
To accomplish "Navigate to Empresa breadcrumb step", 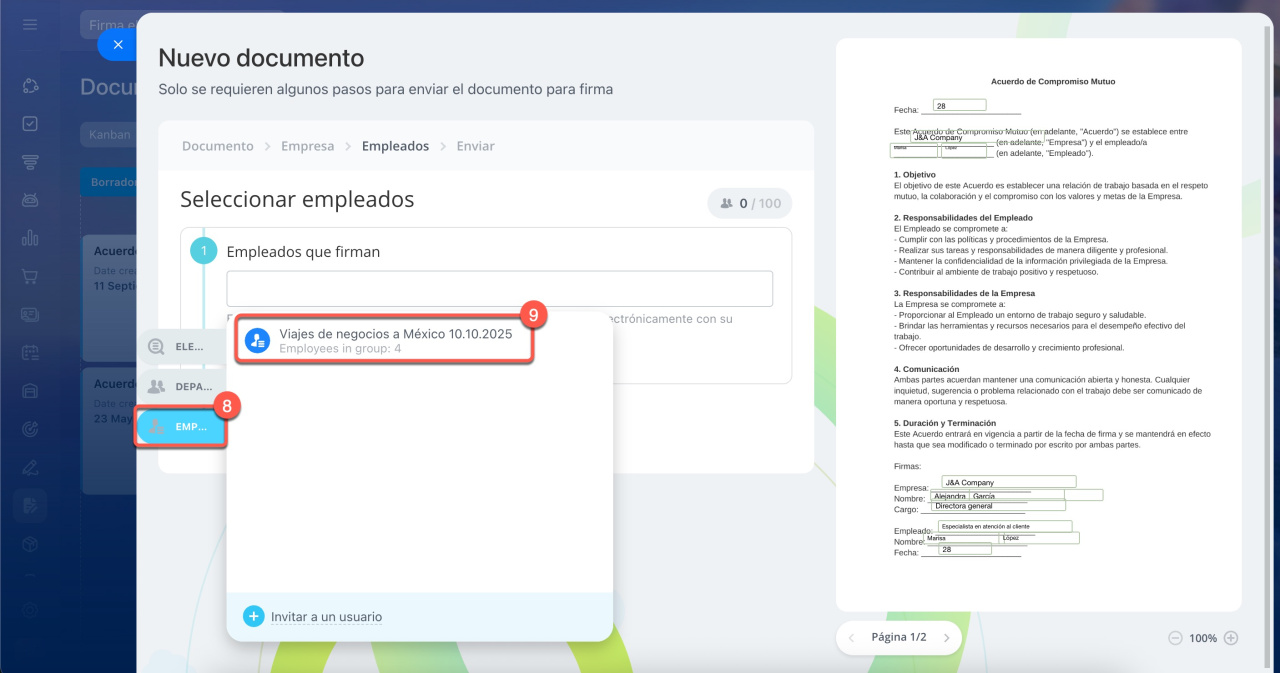I will click(307, 146).
